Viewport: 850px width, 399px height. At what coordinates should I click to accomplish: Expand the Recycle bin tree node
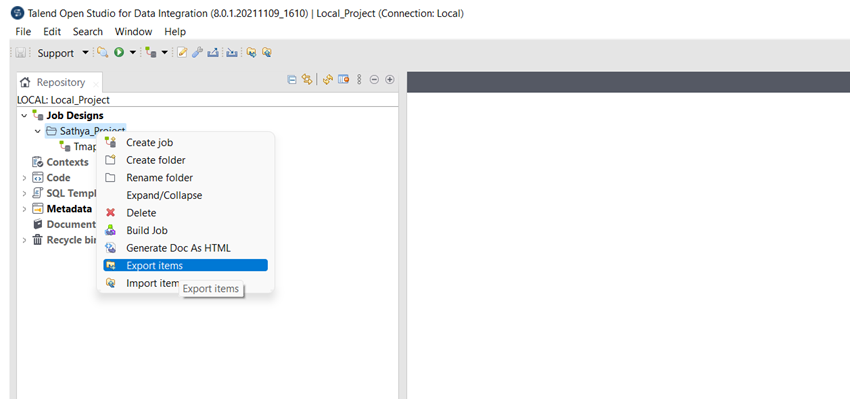24,240
